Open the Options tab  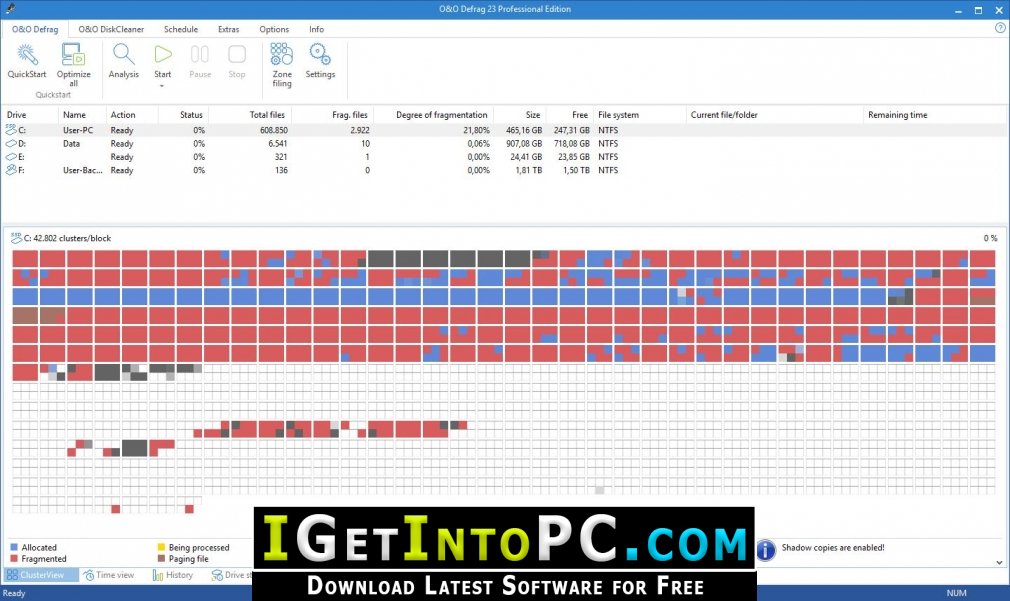point(274,29)
